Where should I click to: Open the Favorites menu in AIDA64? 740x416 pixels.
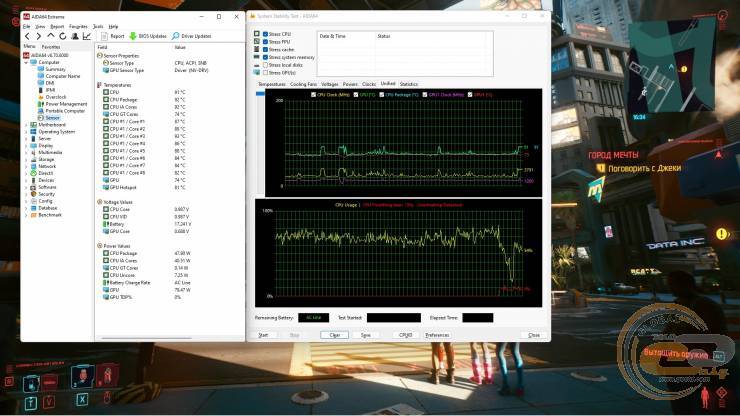pos(78,26)
